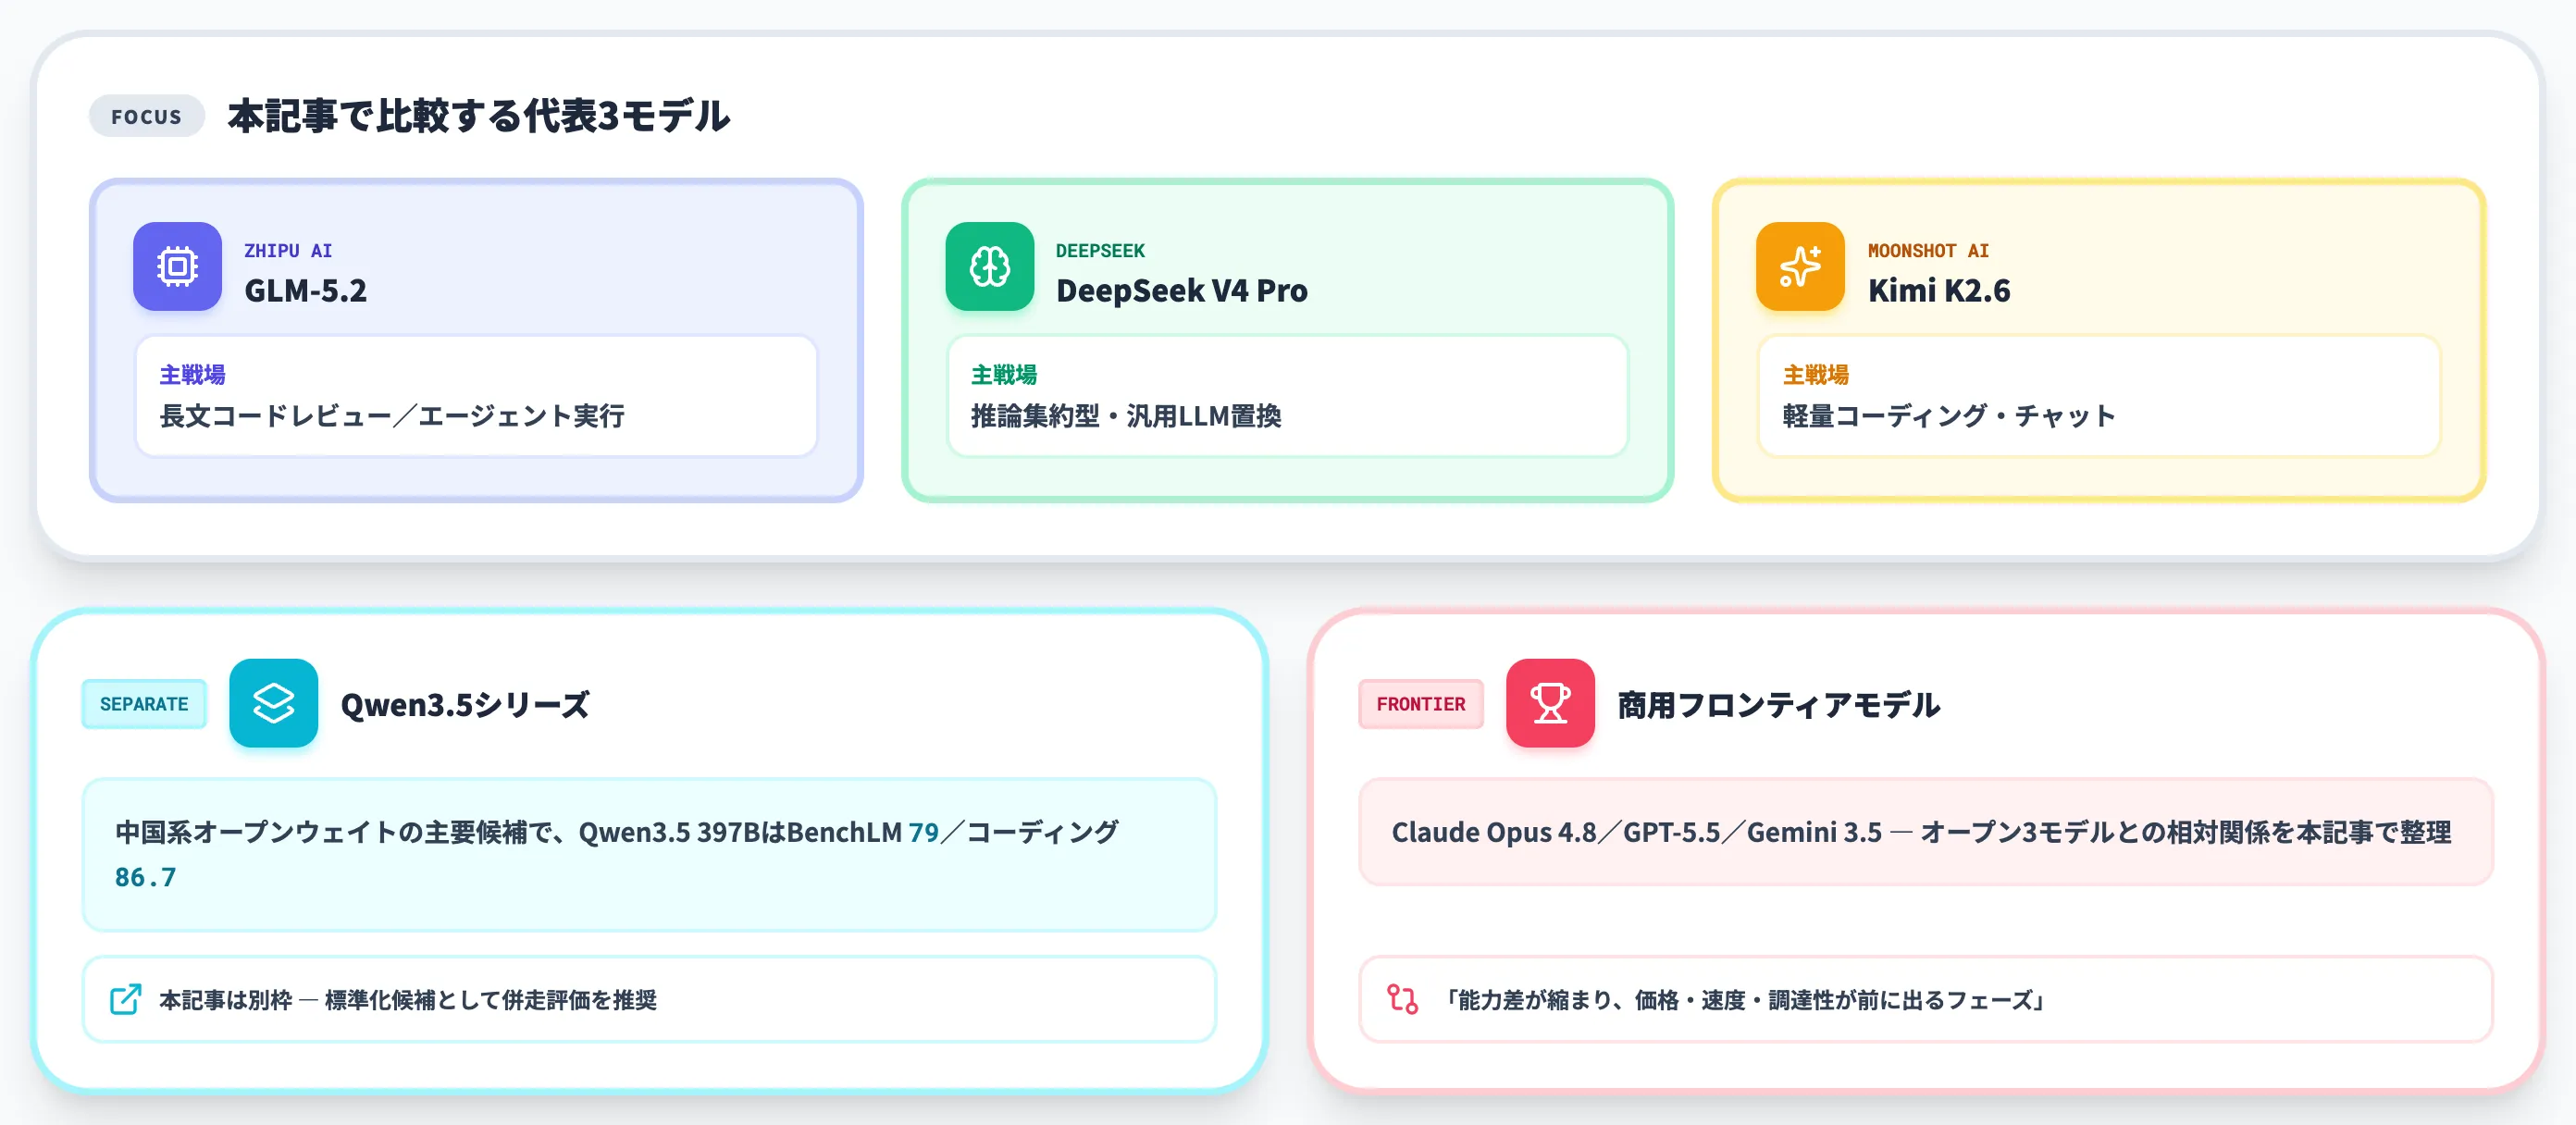Screen dimensions: 2576x1125
Task: Click the external-link icon beside 本記事は別枠
Action: click(x=126, y=999)
